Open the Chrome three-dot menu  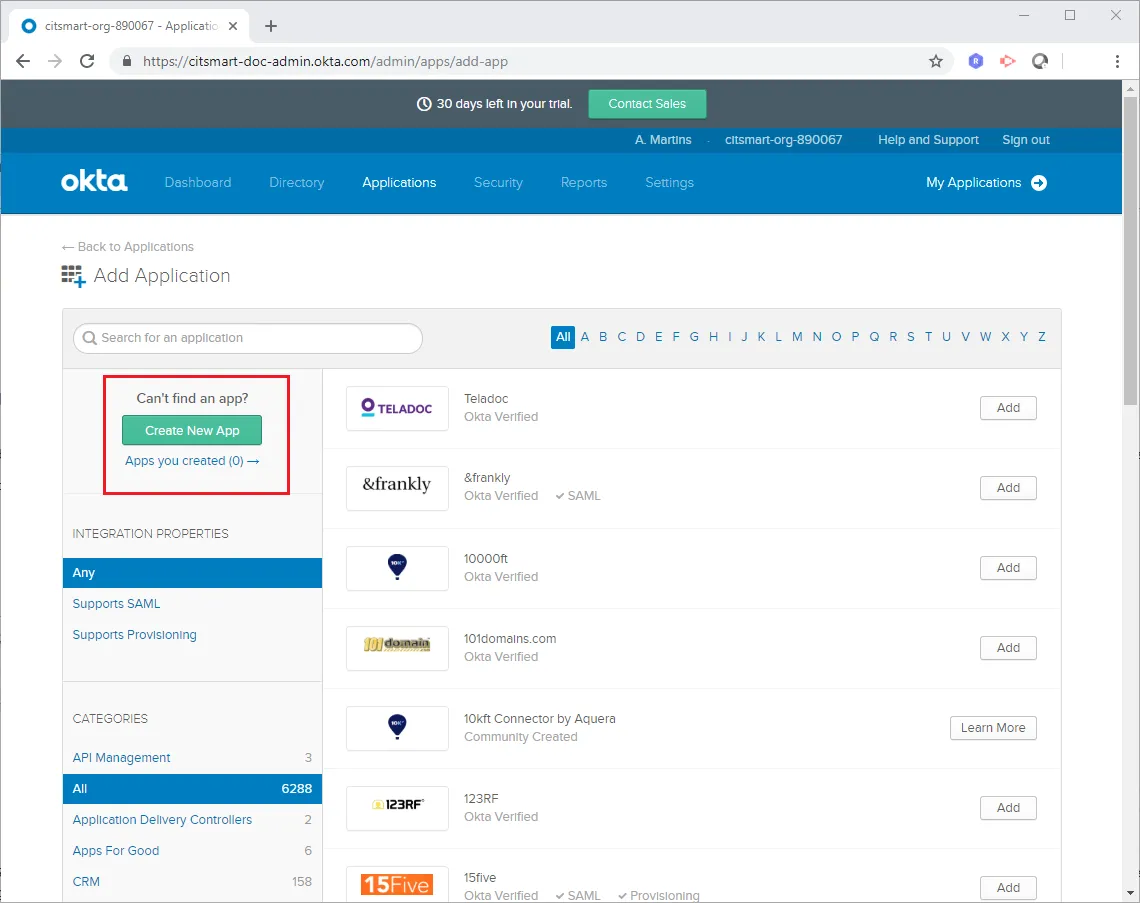tap(1117, 61)
